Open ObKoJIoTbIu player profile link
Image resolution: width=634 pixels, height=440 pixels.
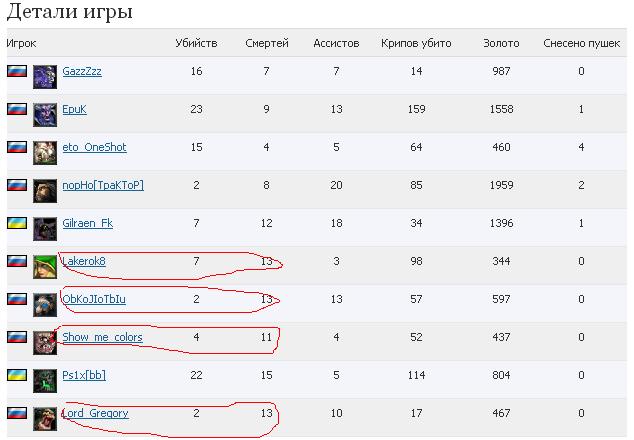point(94,299)
